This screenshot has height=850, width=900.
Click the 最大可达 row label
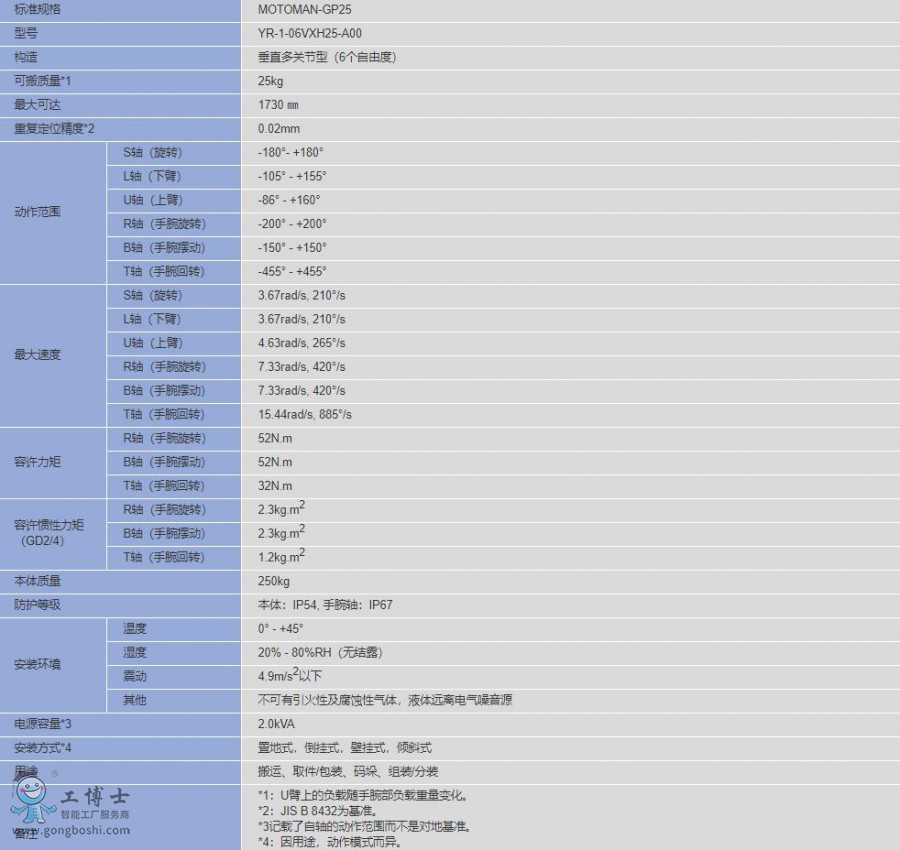tap(37, 105)
